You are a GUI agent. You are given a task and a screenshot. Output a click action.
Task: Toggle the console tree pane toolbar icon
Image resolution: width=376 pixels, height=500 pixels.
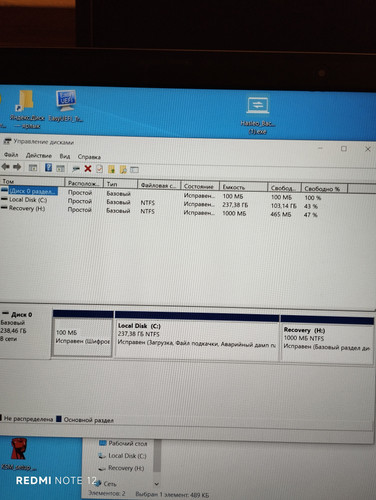tap(33, 168)
